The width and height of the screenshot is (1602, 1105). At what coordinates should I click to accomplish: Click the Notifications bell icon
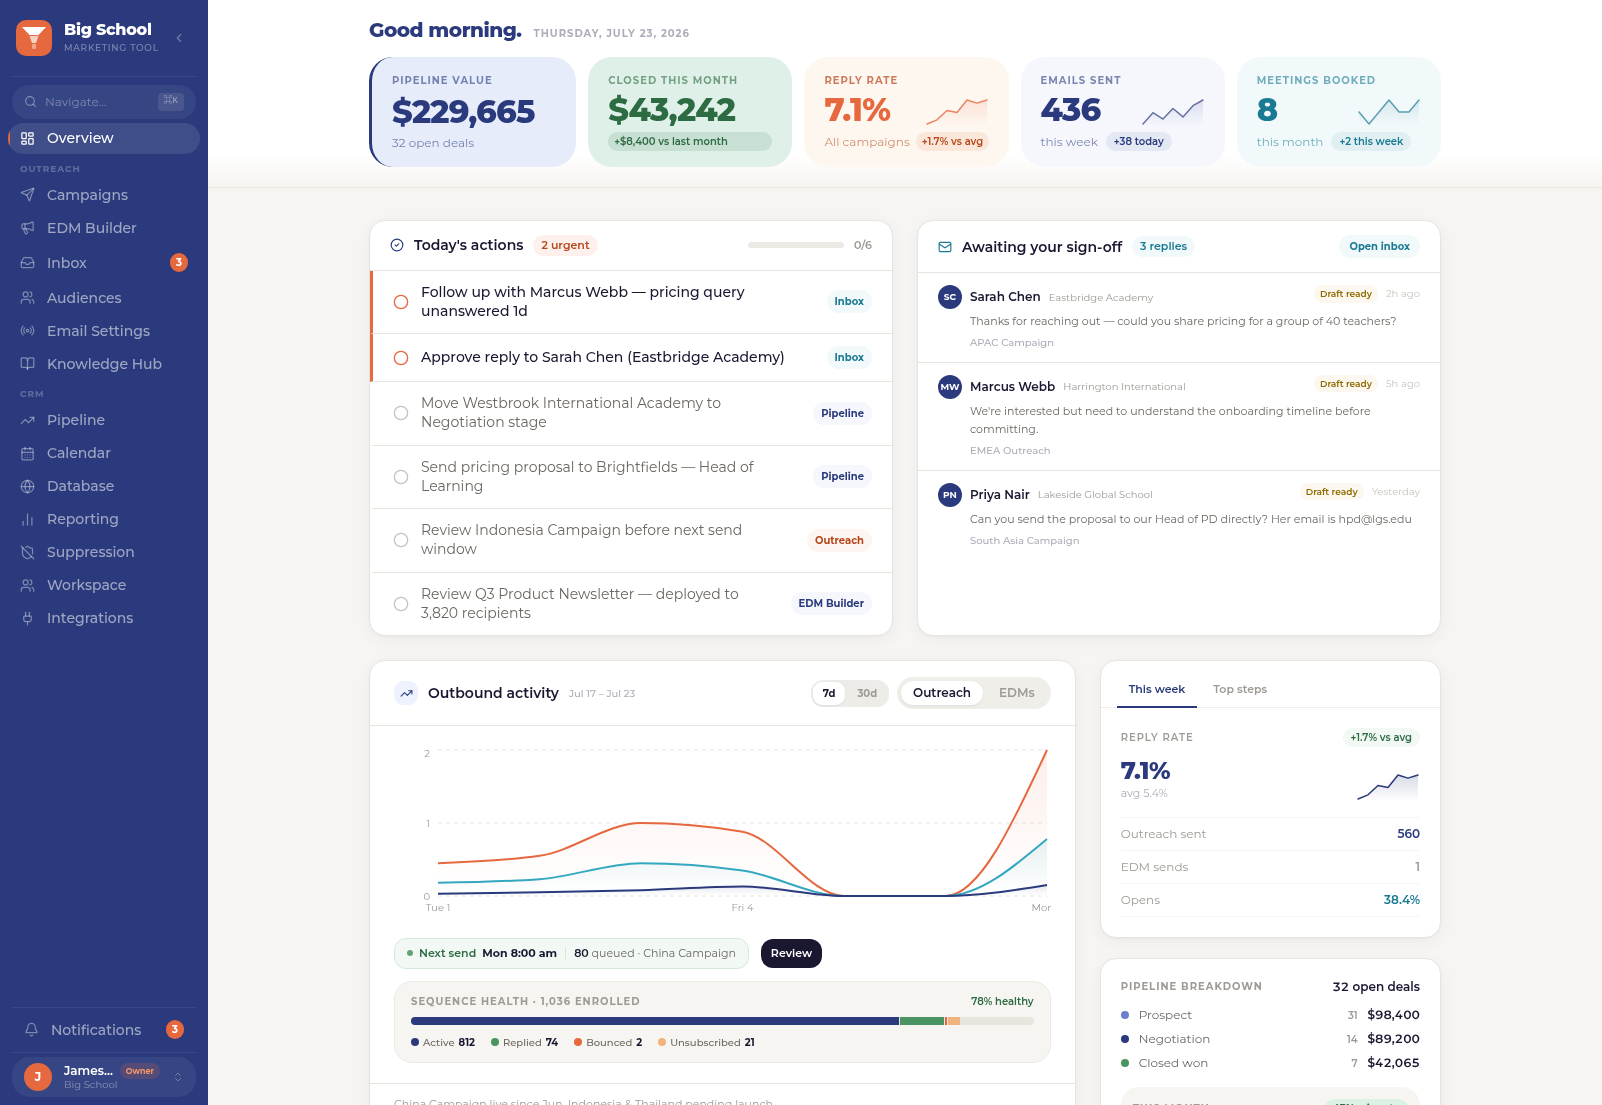pos(32,1030)
